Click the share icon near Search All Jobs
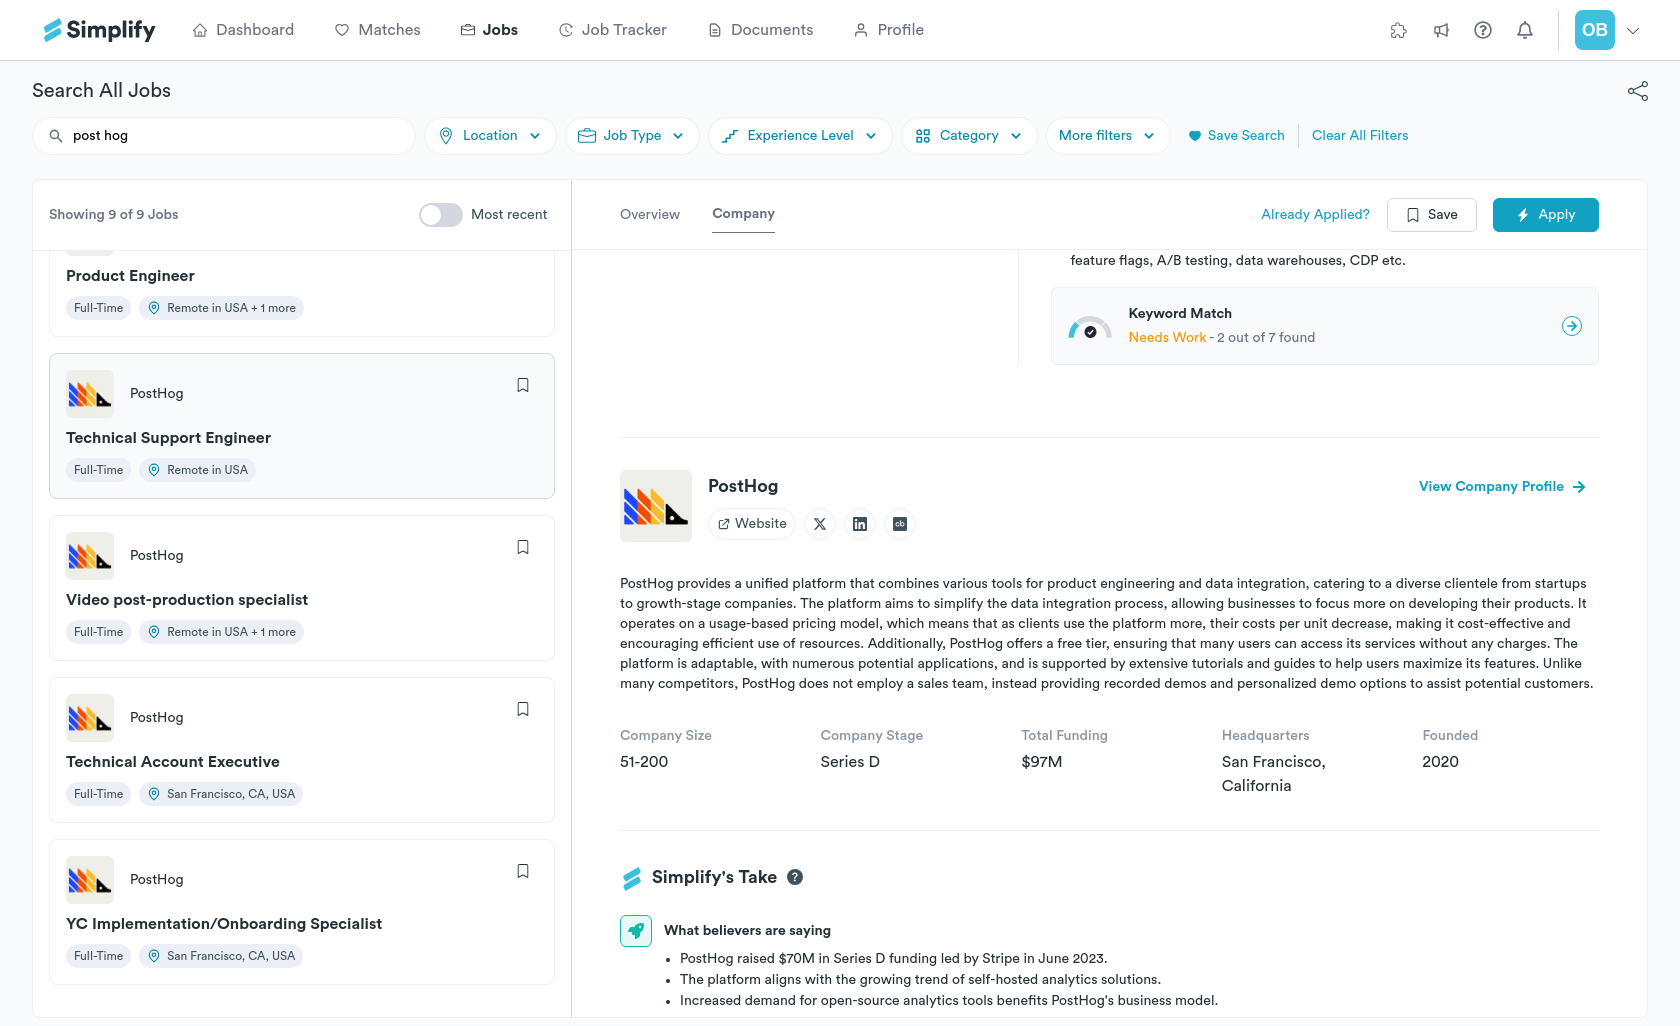 coord(1637,91)
